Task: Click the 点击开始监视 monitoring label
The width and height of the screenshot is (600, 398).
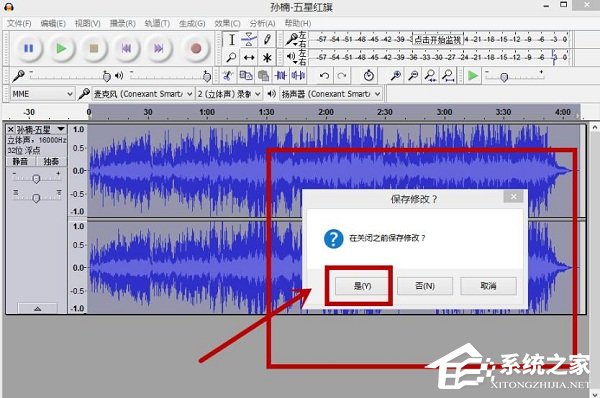Action: pyautogui.click(x=438, y=39)
